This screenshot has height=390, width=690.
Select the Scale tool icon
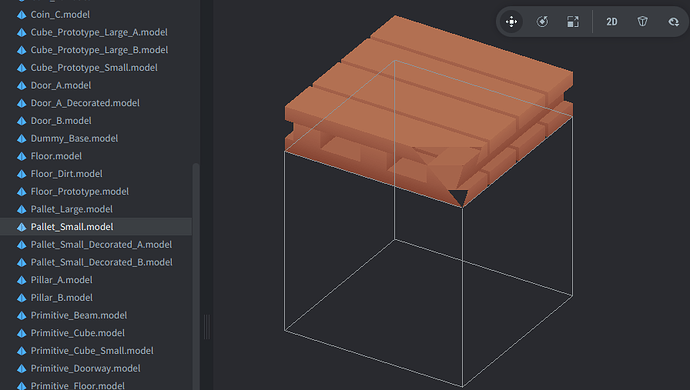(x=573, y=22)
